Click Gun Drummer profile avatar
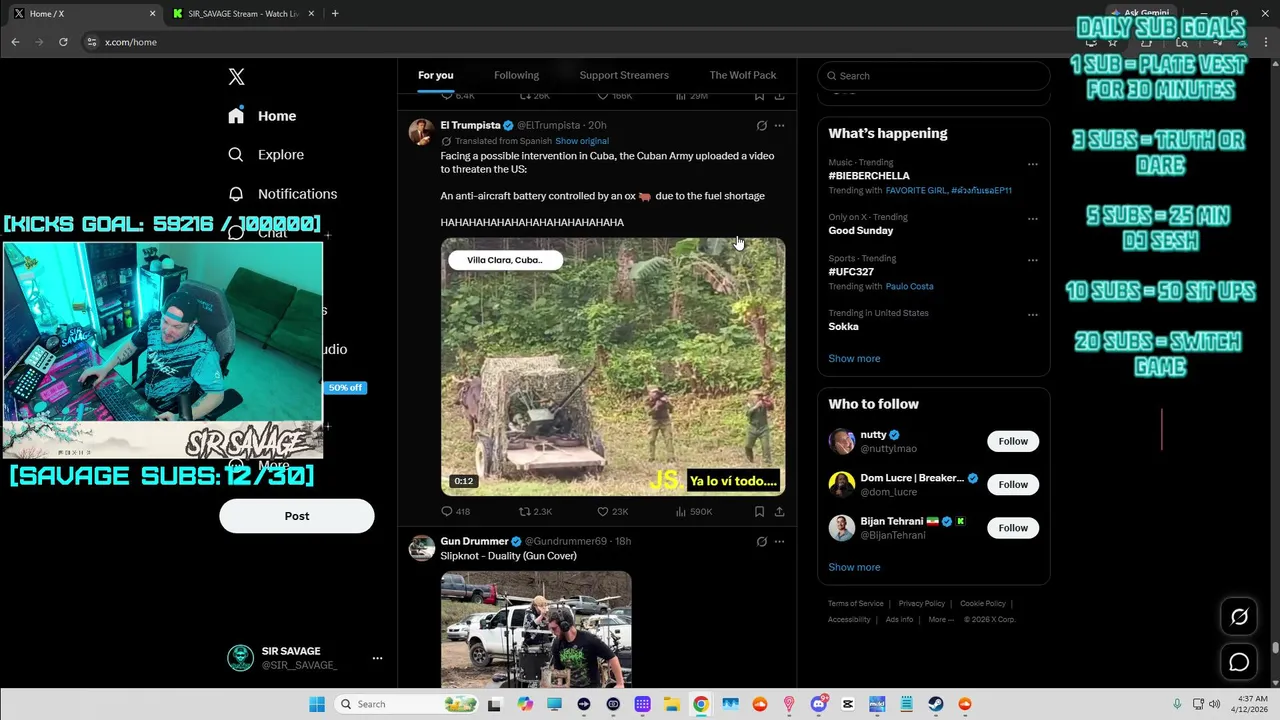This screenshot has height=720, width=1280. click(421, 548)
